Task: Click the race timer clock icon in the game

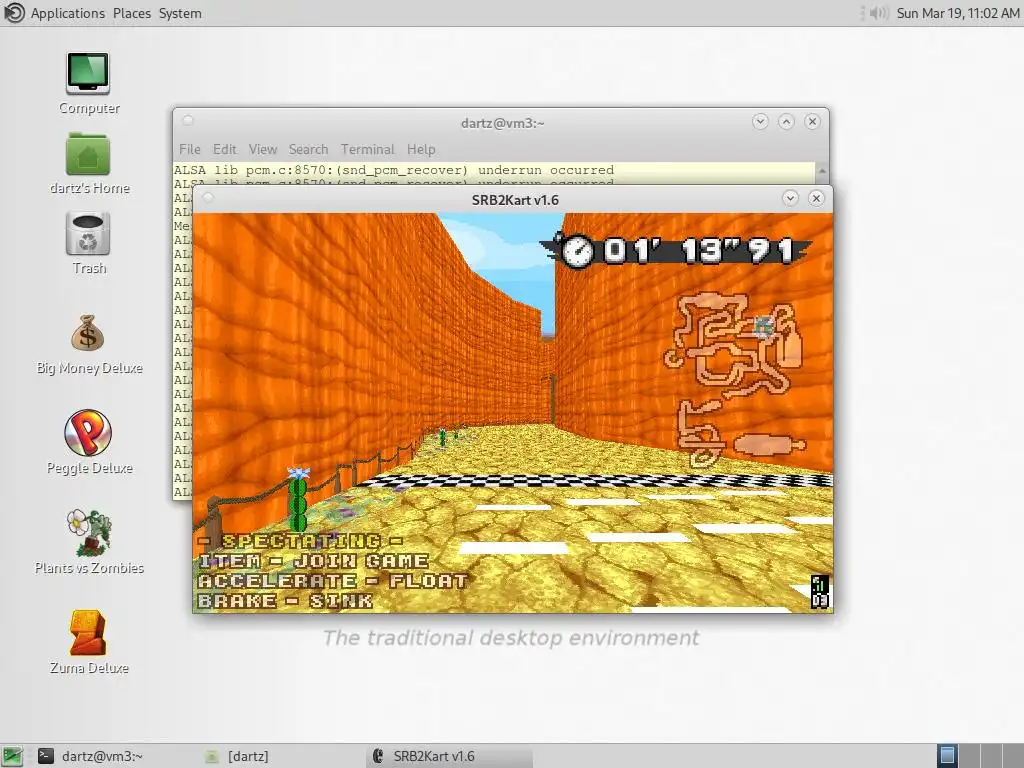Action: tap(577, 251)
